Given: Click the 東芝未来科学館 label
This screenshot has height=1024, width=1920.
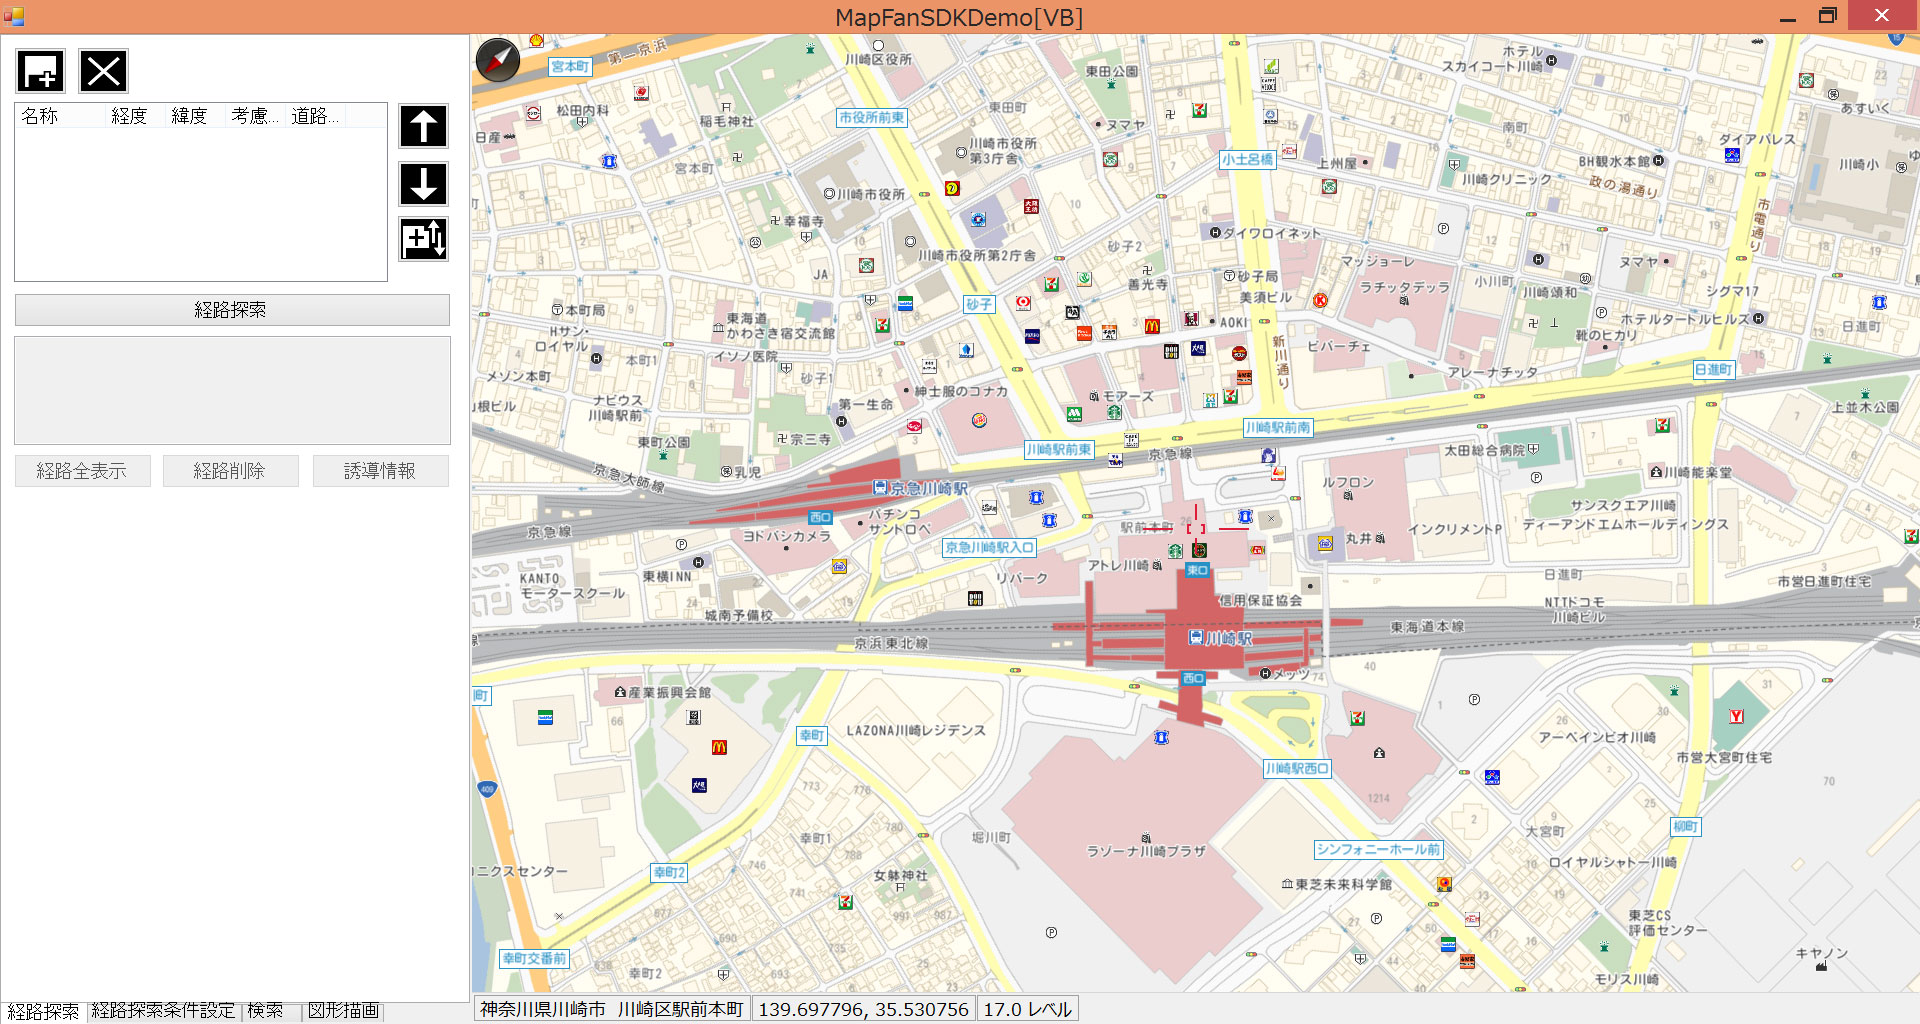Looking at the screenshot, I should pyautogui.click(x=1343, y=885).
